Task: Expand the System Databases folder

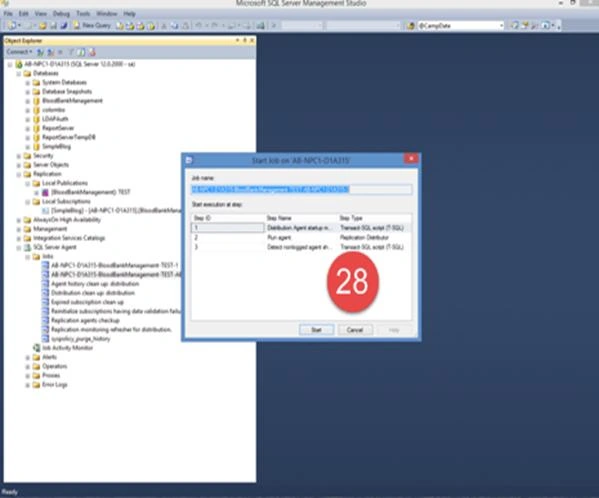Action: [x=28, y=83]
